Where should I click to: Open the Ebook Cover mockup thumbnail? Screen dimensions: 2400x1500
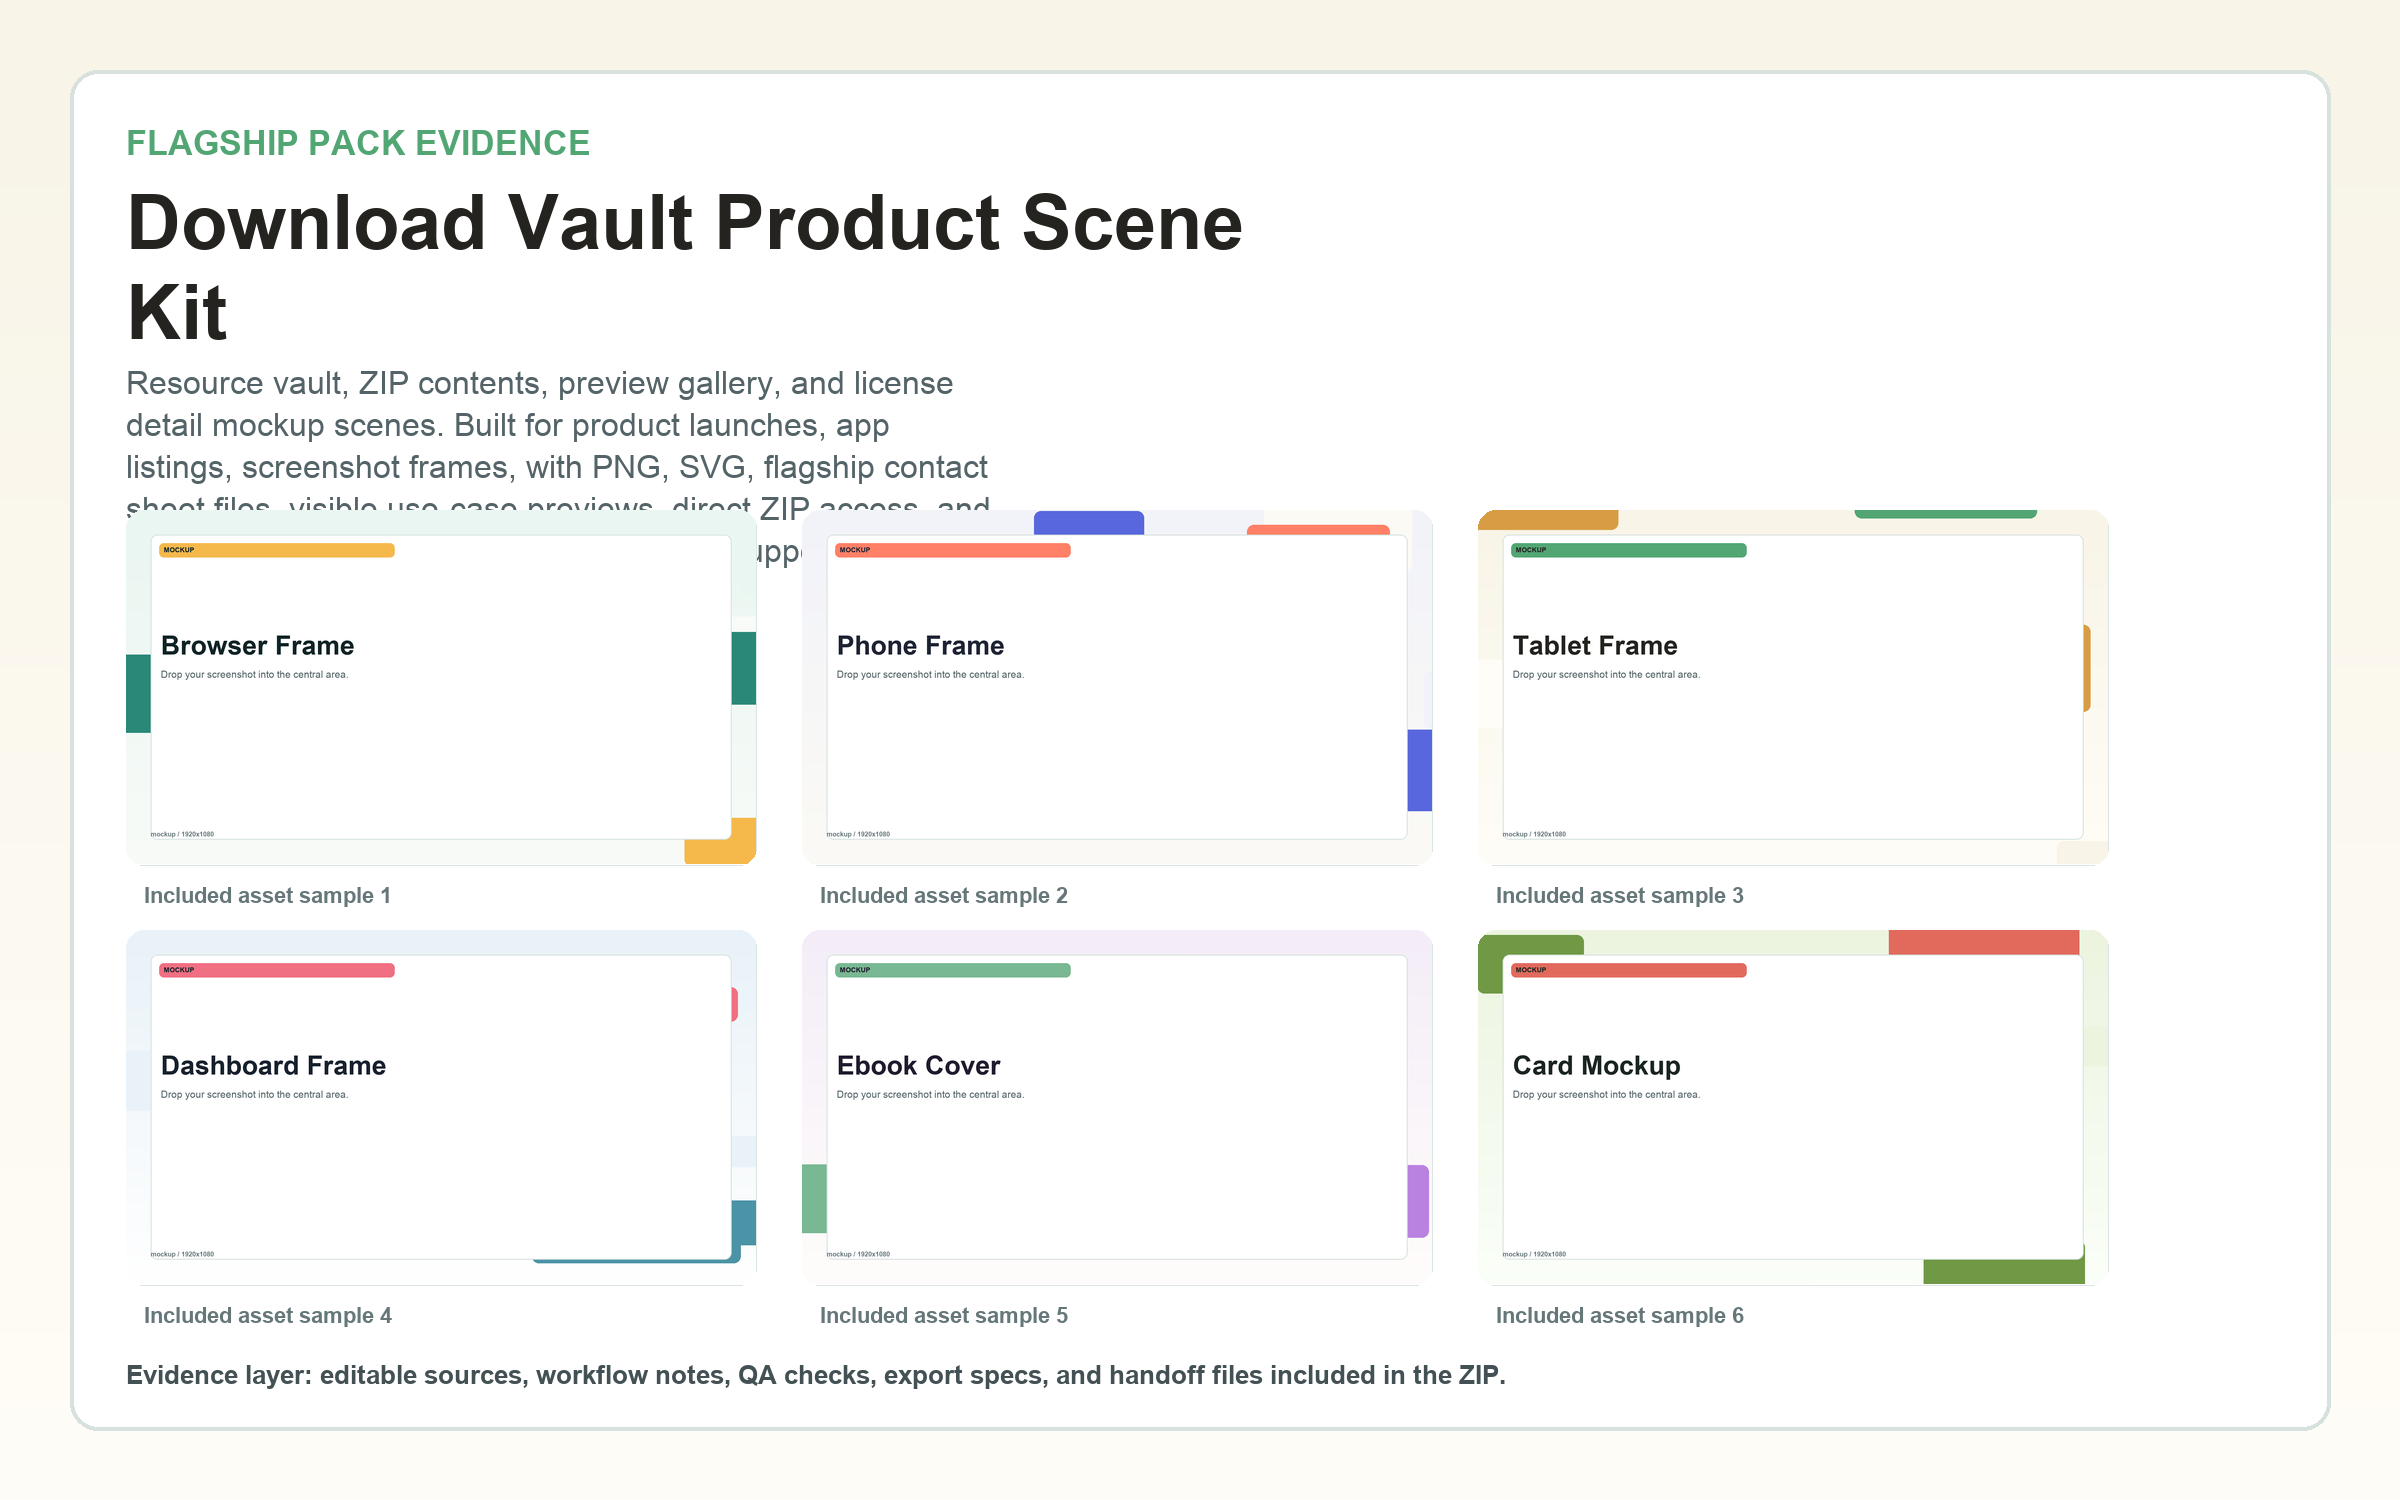pos(1117,1107)
